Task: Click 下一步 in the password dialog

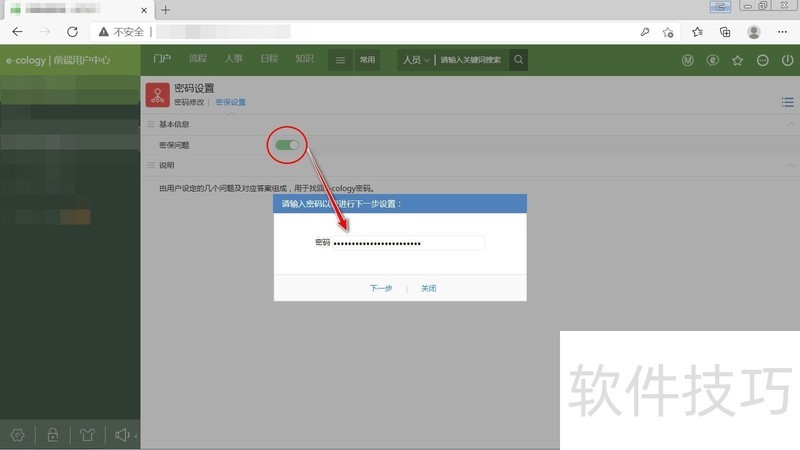Action: tap(381, 288)
